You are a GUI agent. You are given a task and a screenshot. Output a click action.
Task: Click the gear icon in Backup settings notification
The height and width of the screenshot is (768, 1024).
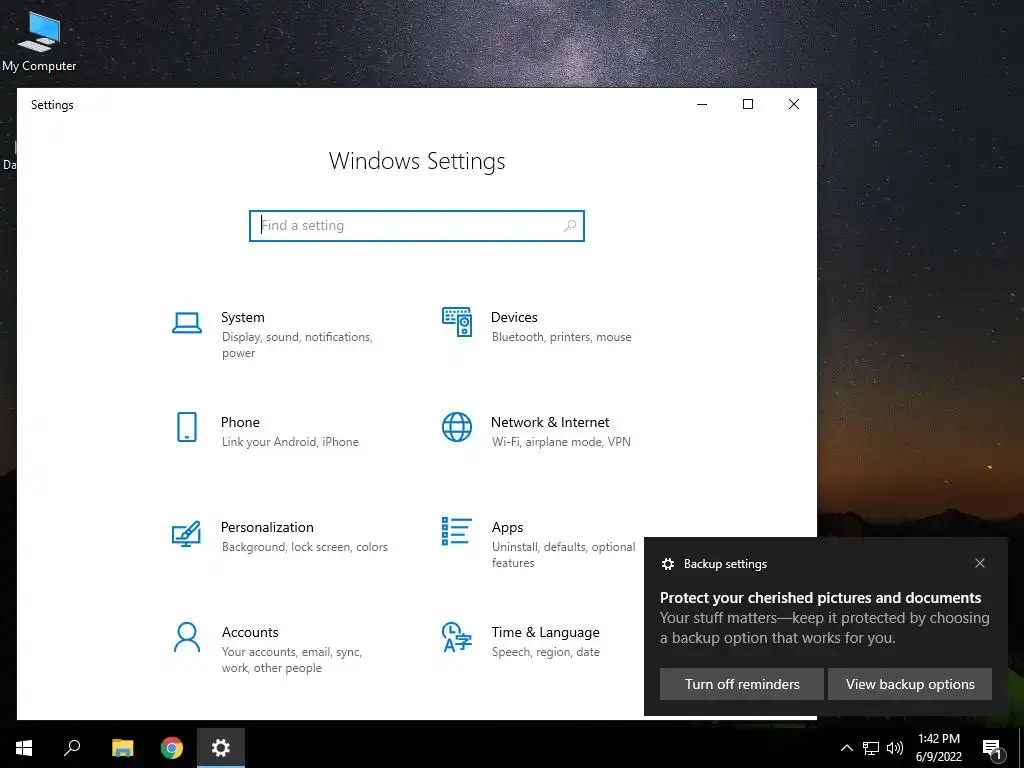point(667,564)
